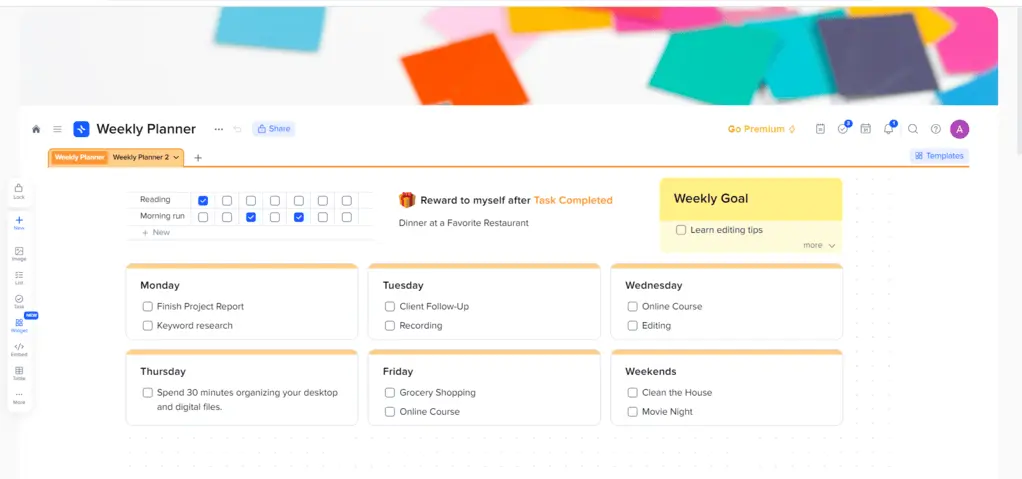
Task: Click the Share button
Action: click(x=274, y=129)
